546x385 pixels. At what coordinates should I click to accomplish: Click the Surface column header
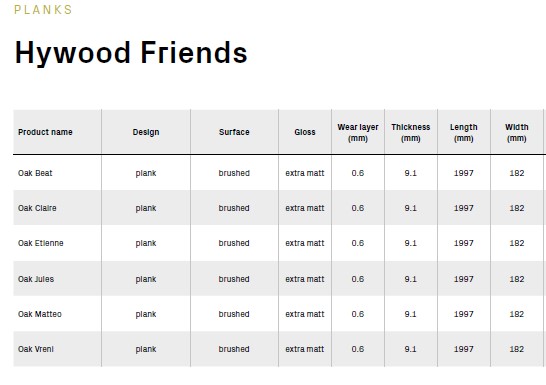[234, 132]
